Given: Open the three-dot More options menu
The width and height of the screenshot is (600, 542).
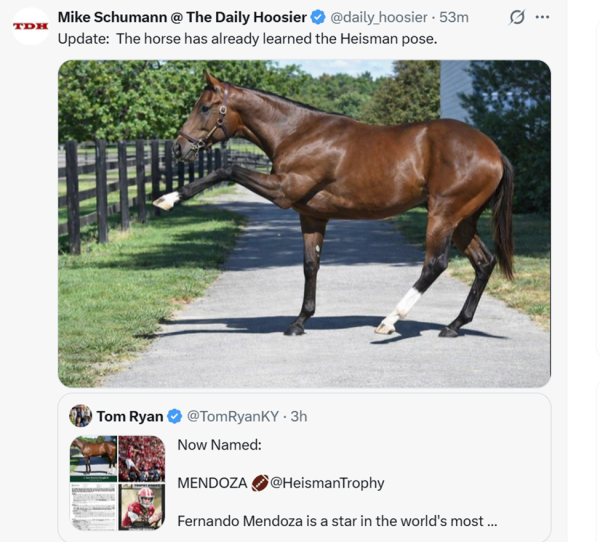Looking at the screenshot, I should 543,17.
